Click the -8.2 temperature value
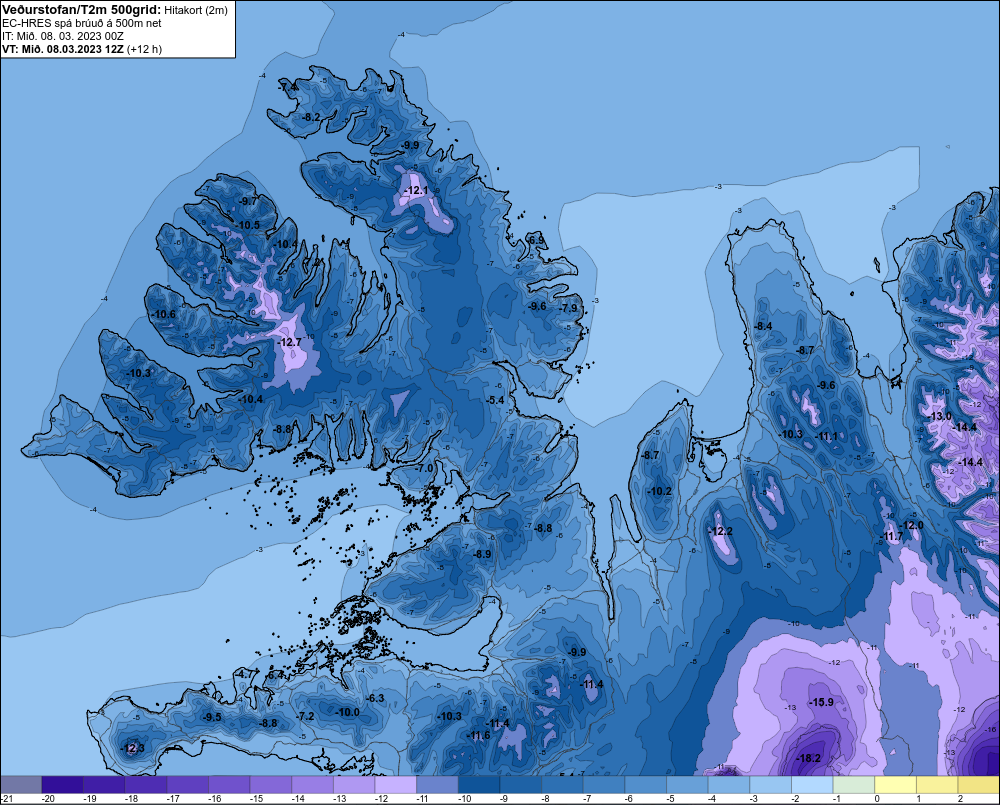The height and width of the screenshot is (805, 1000). point(311,117)
